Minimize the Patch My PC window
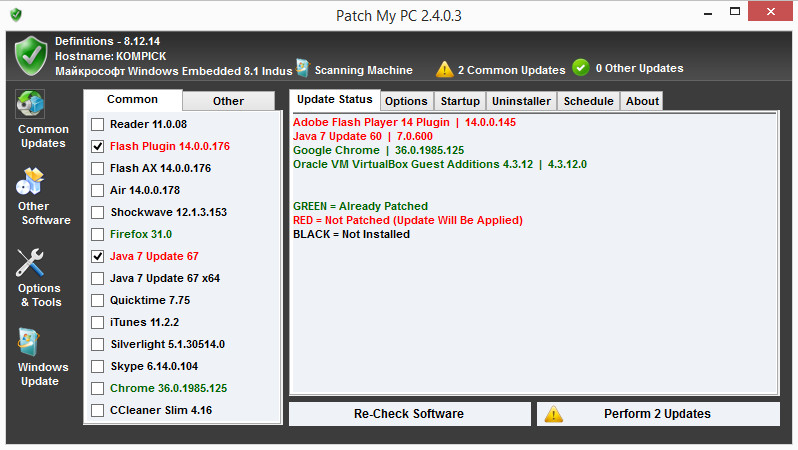Image resolution: width=798 pixels, height=450 pixels. point(707,13)
